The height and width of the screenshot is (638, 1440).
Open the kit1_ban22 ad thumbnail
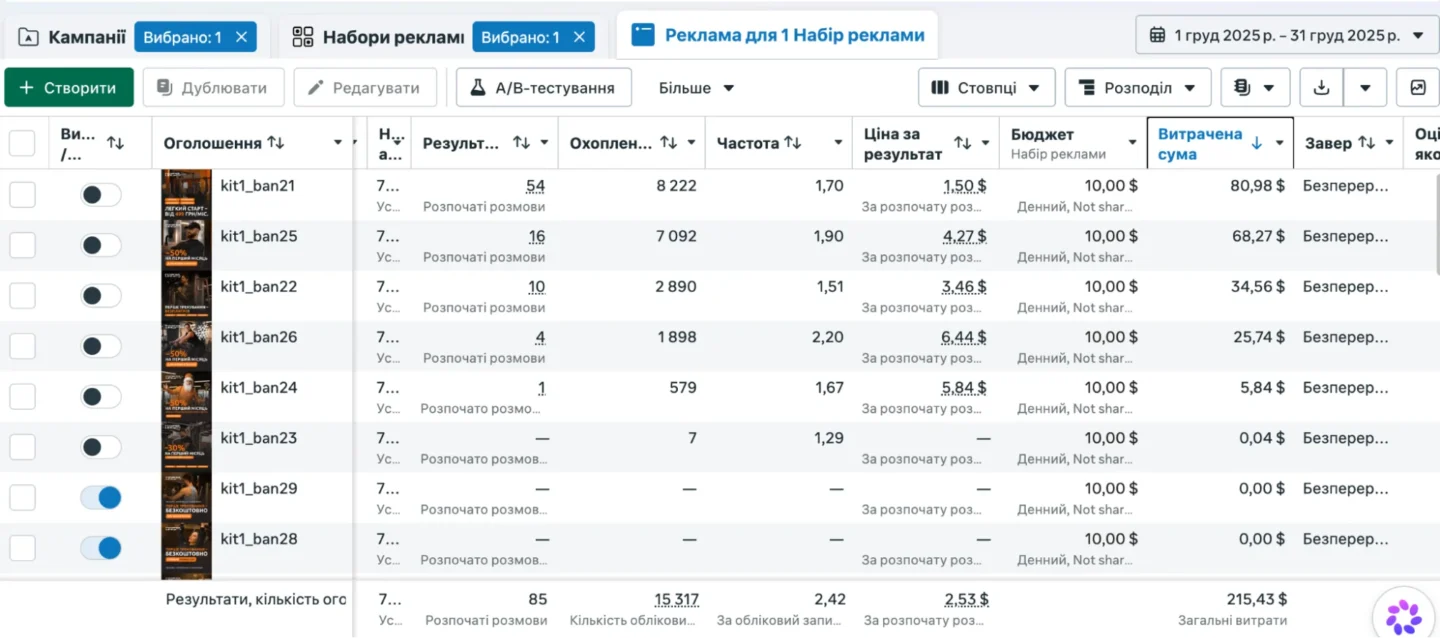[187, 296]
